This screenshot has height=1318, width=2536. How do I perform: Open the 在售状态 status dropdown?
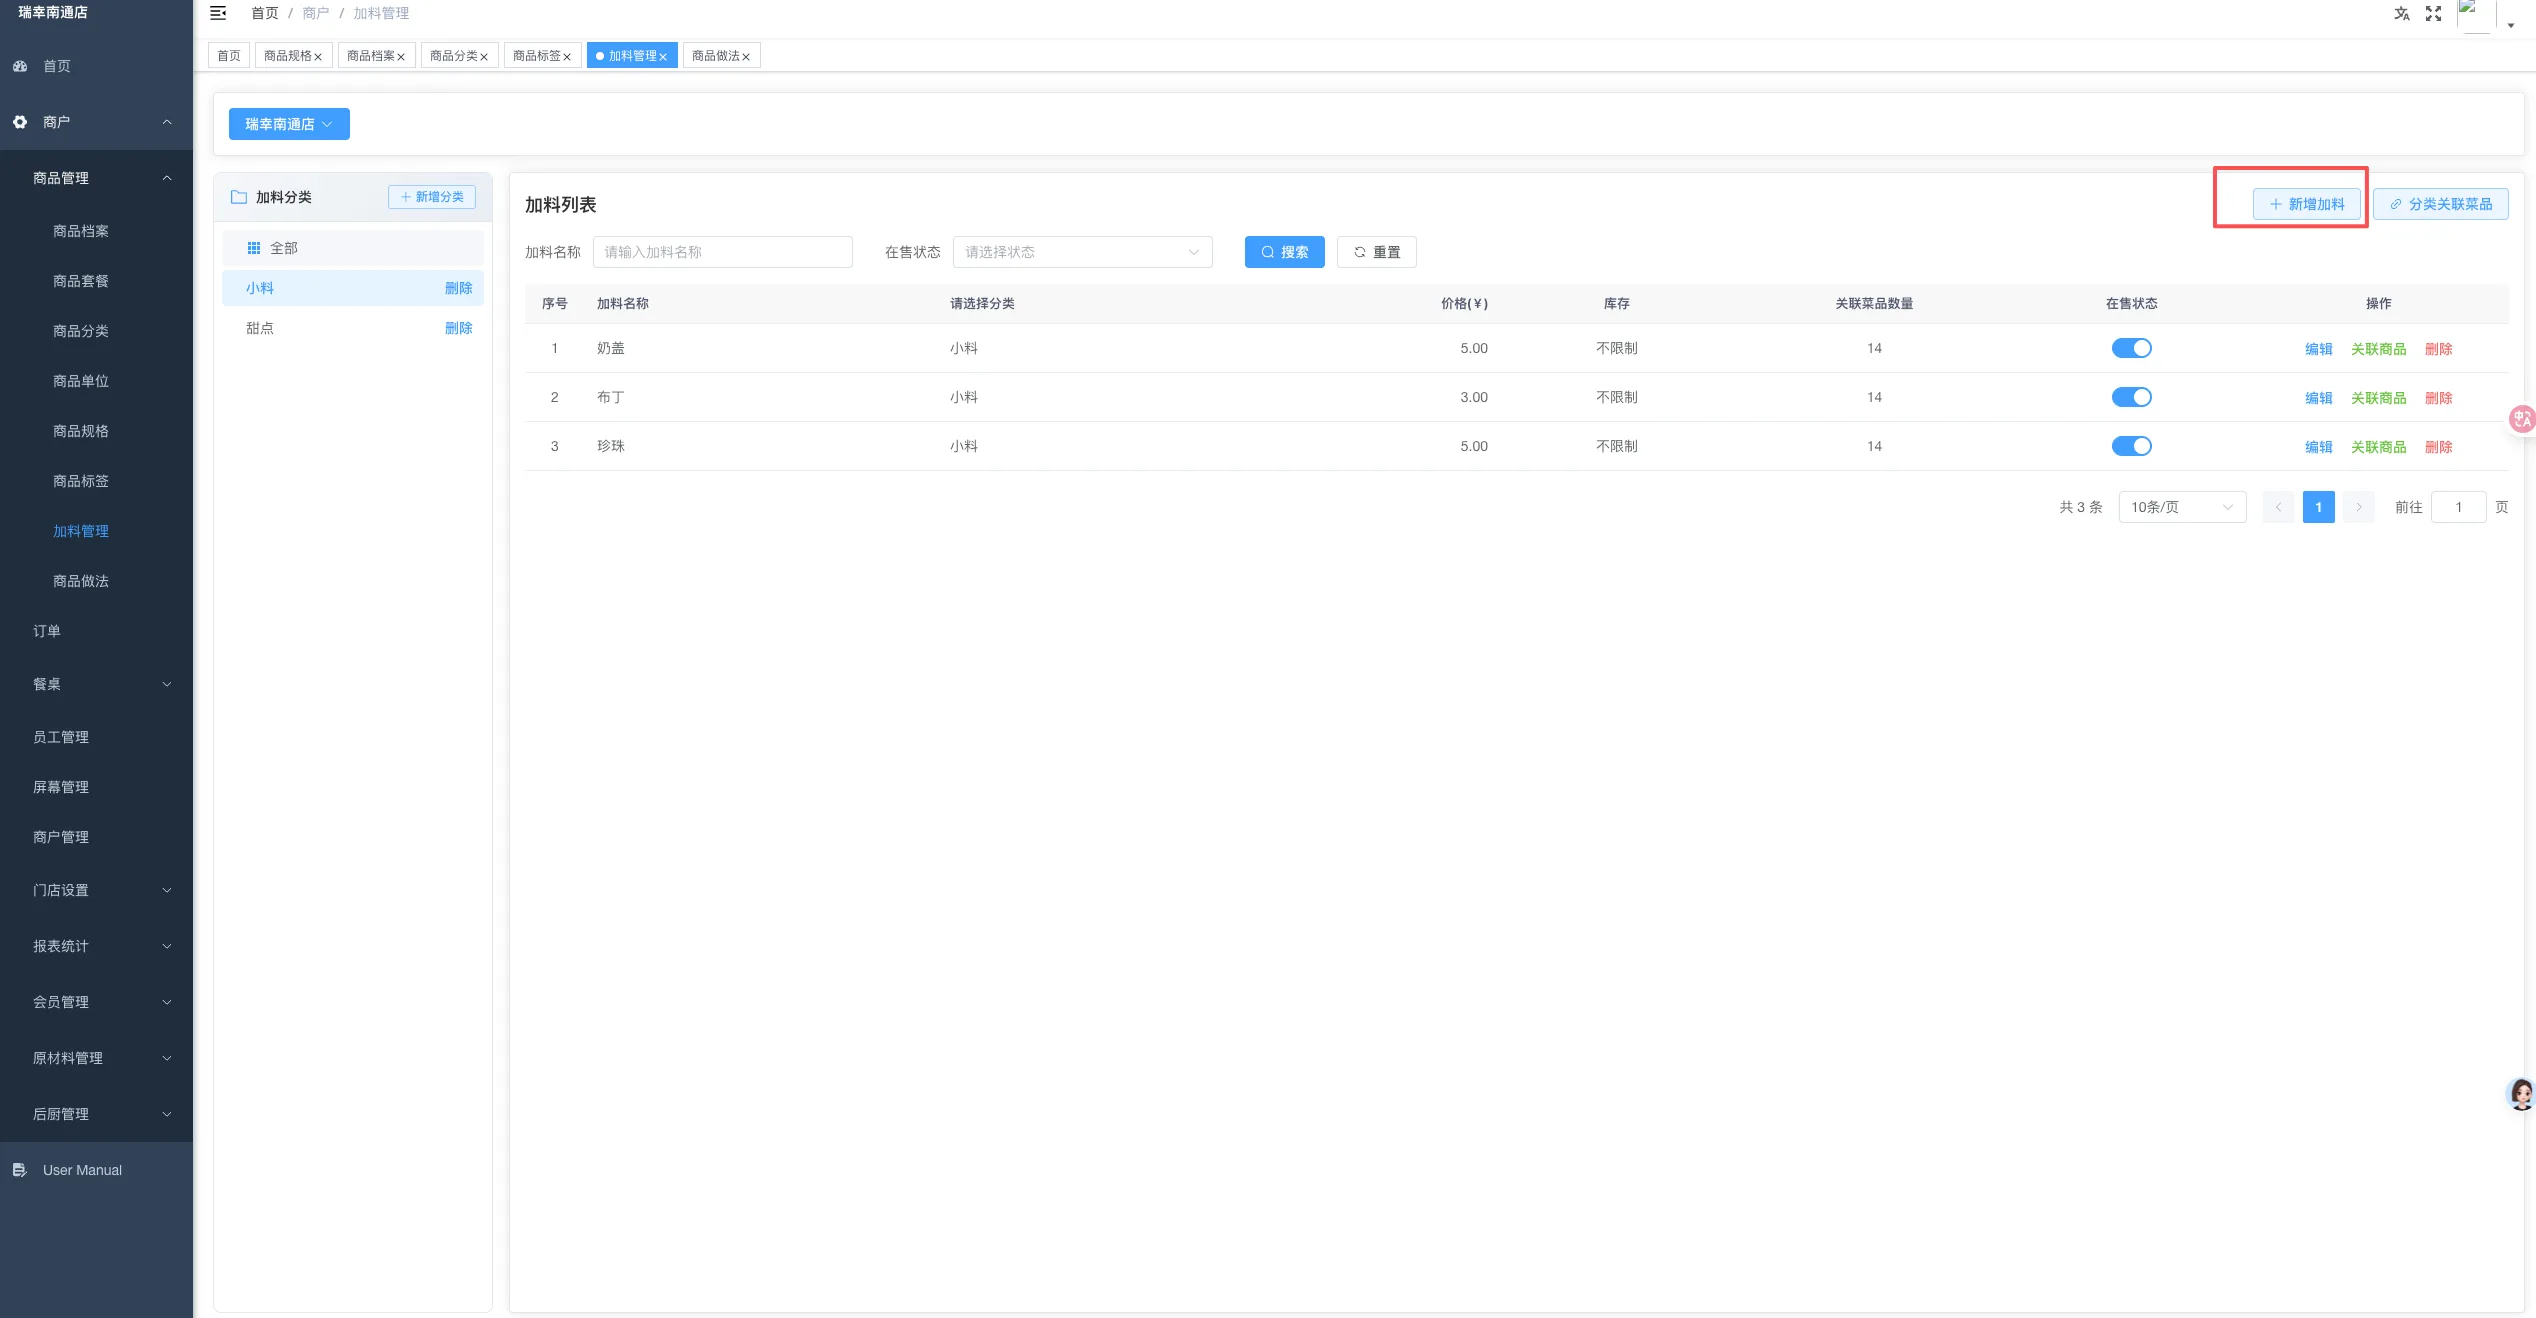click(x=1082, y=252)
